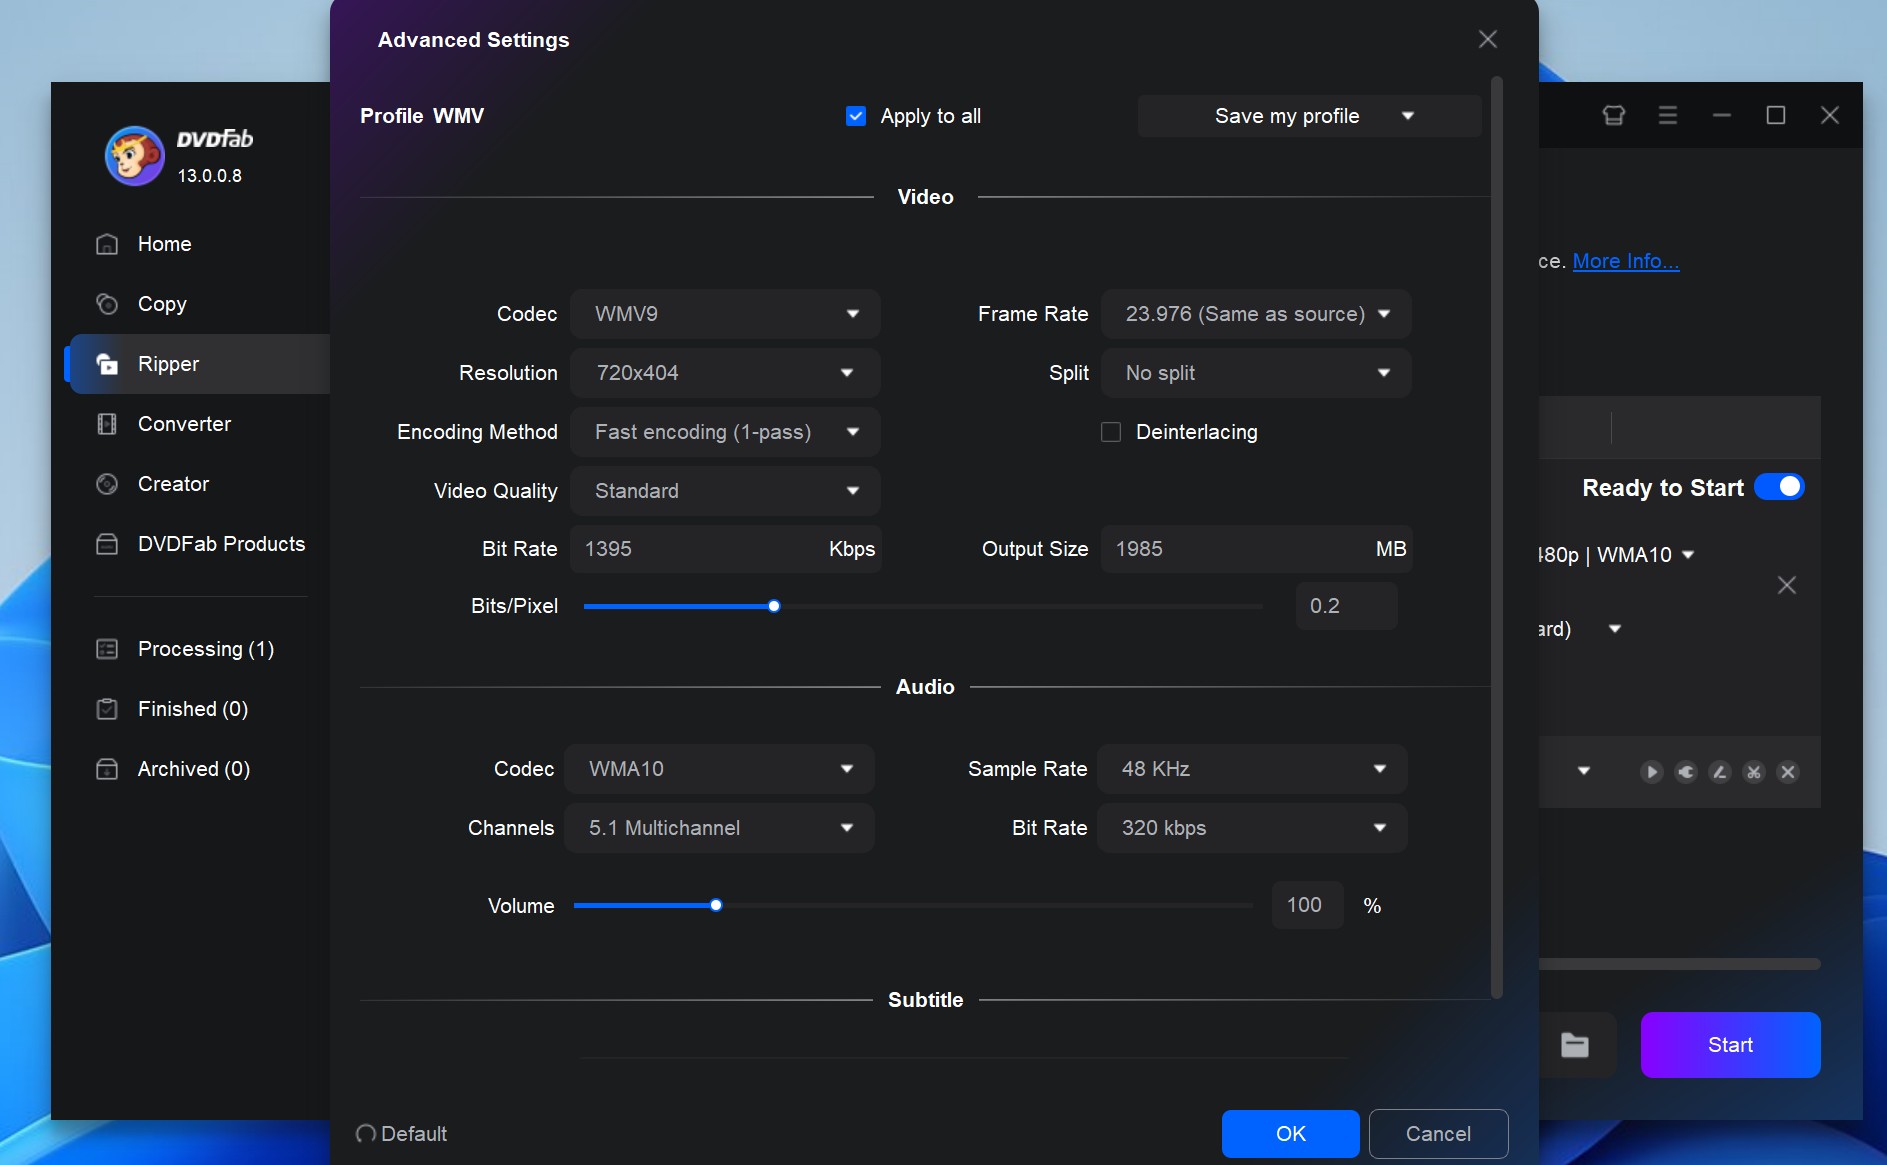1887x1165 pixels.
Task: Open the Converter module
Action: [x=184, y=424]
